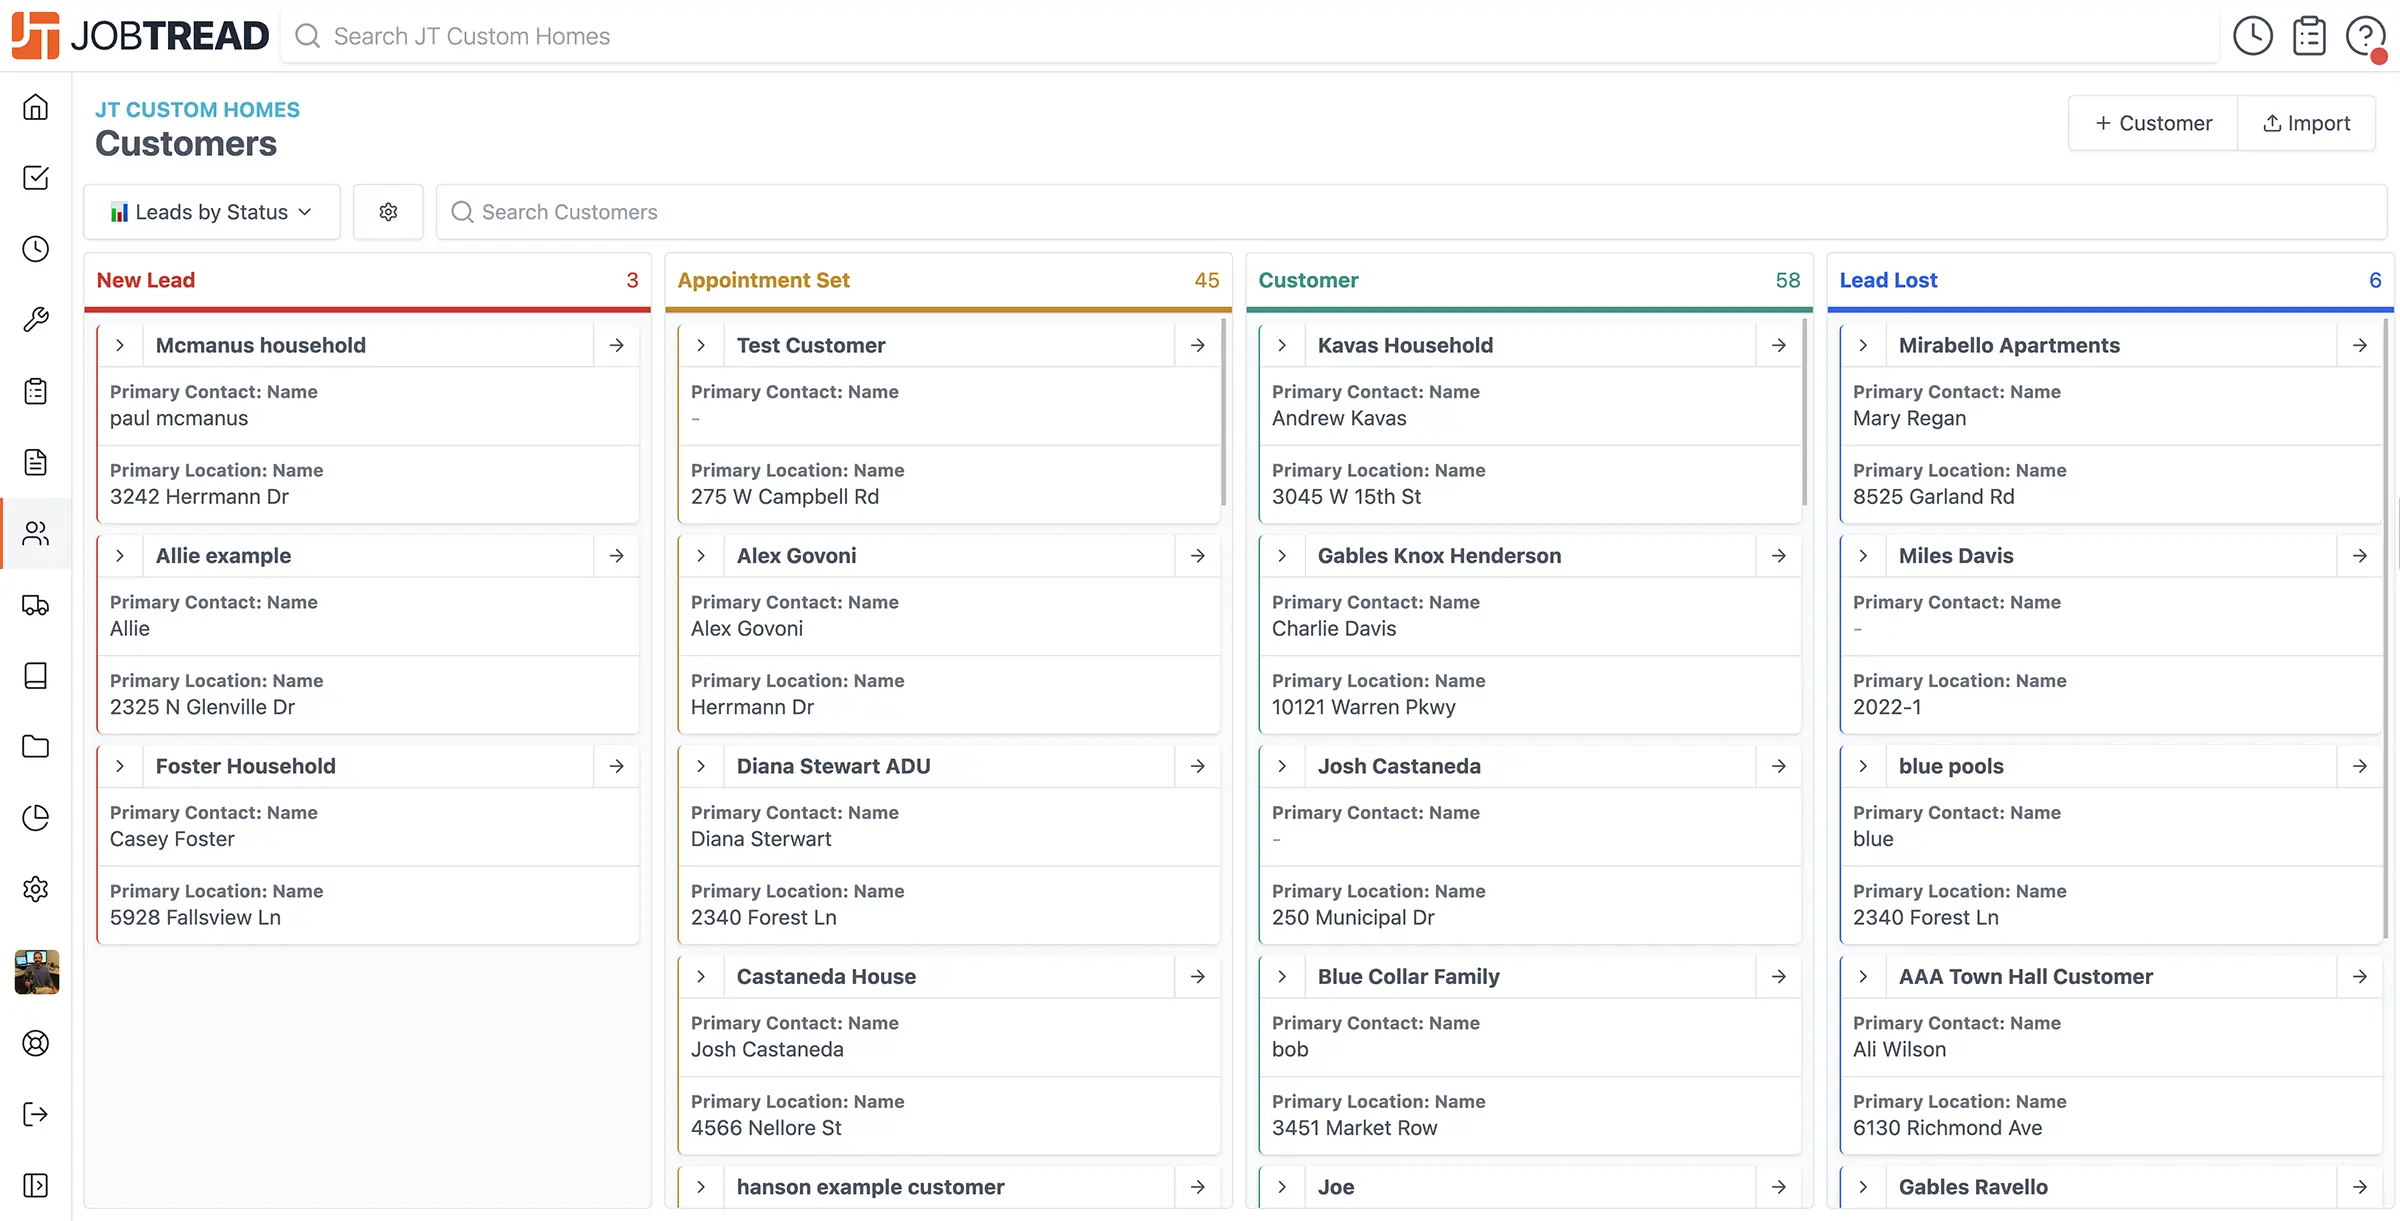The height and width of the screenshot is (1221, 2400).
Task: Open the pie chart reports icon
Action: click(x=36, y=818)
